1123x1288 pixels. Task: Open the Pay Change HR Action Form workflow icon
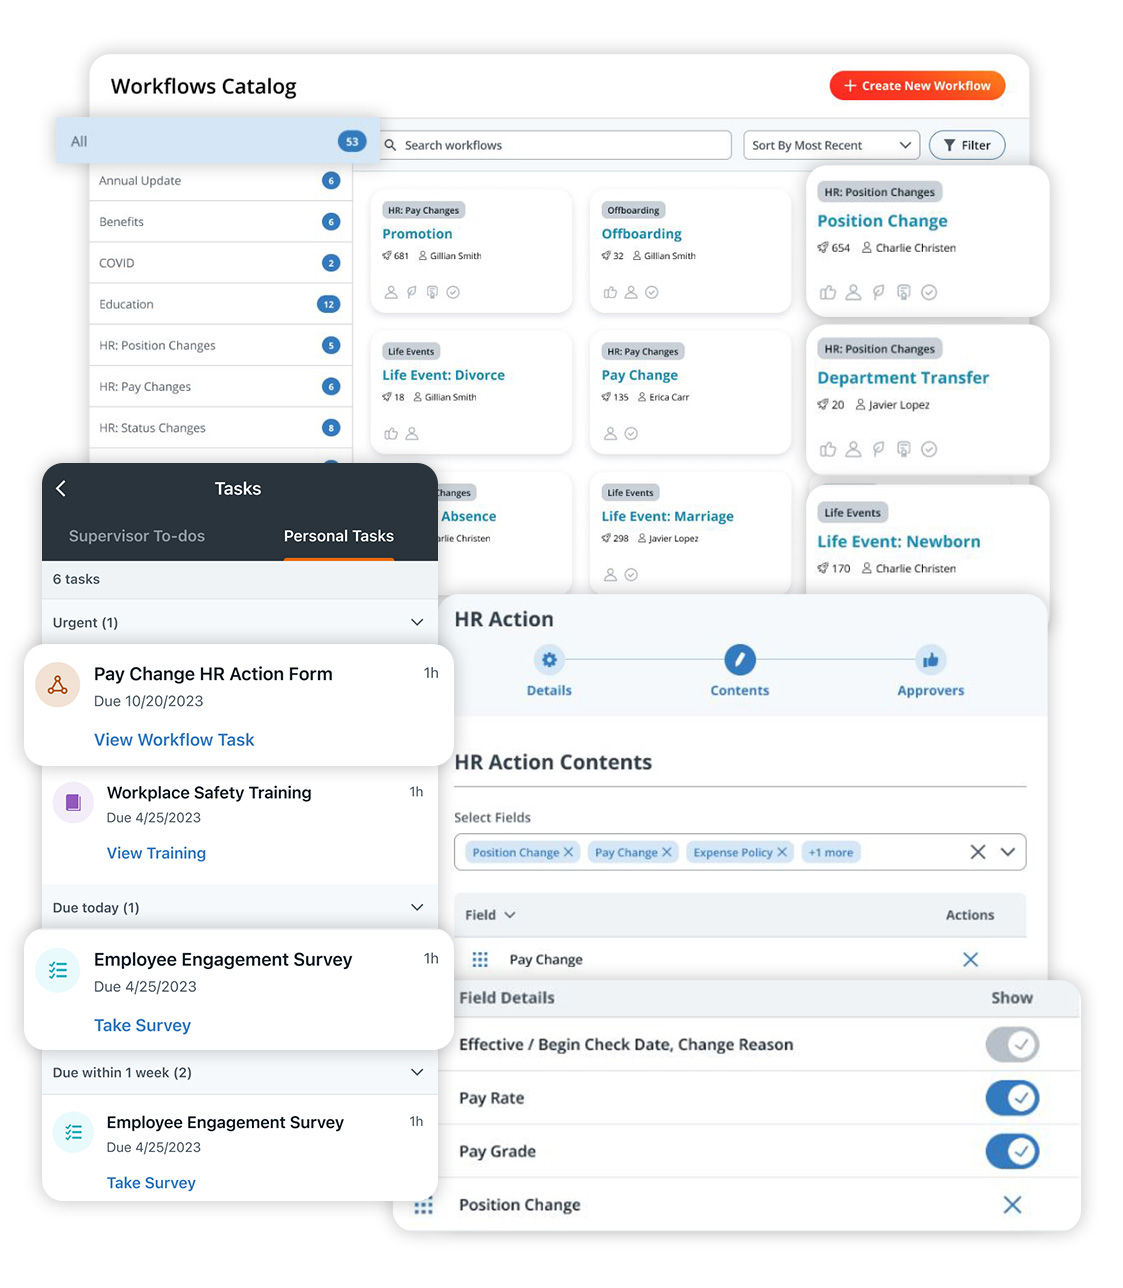tap(58, 685)
